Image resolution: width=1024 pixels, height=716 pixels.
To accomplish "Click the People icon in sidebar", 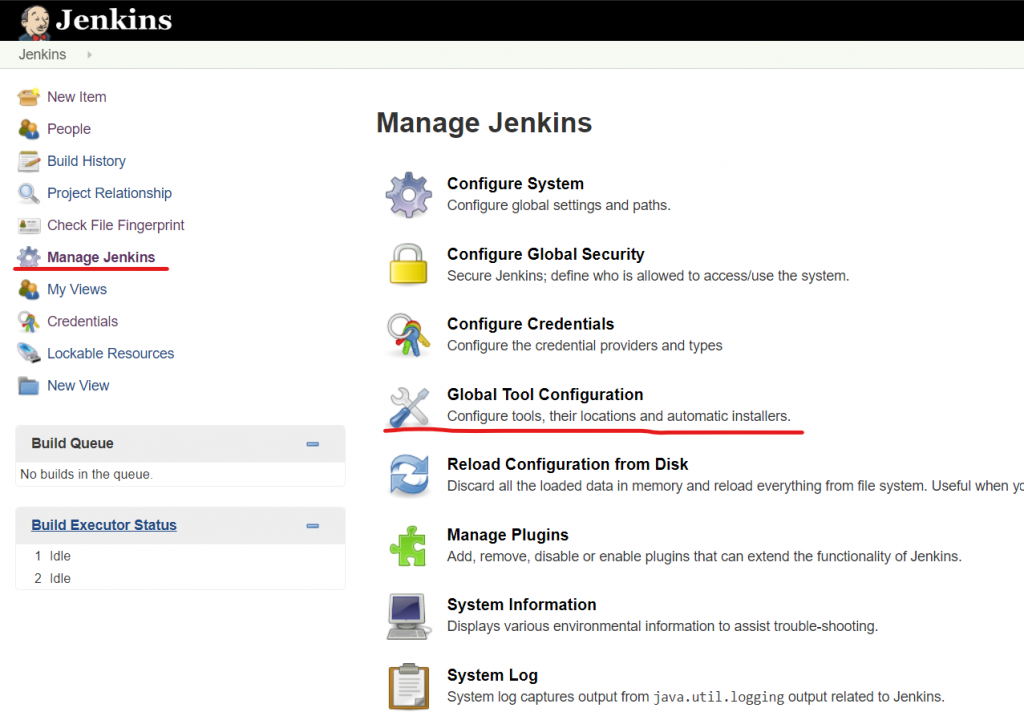I will click(x=29, y=129).
